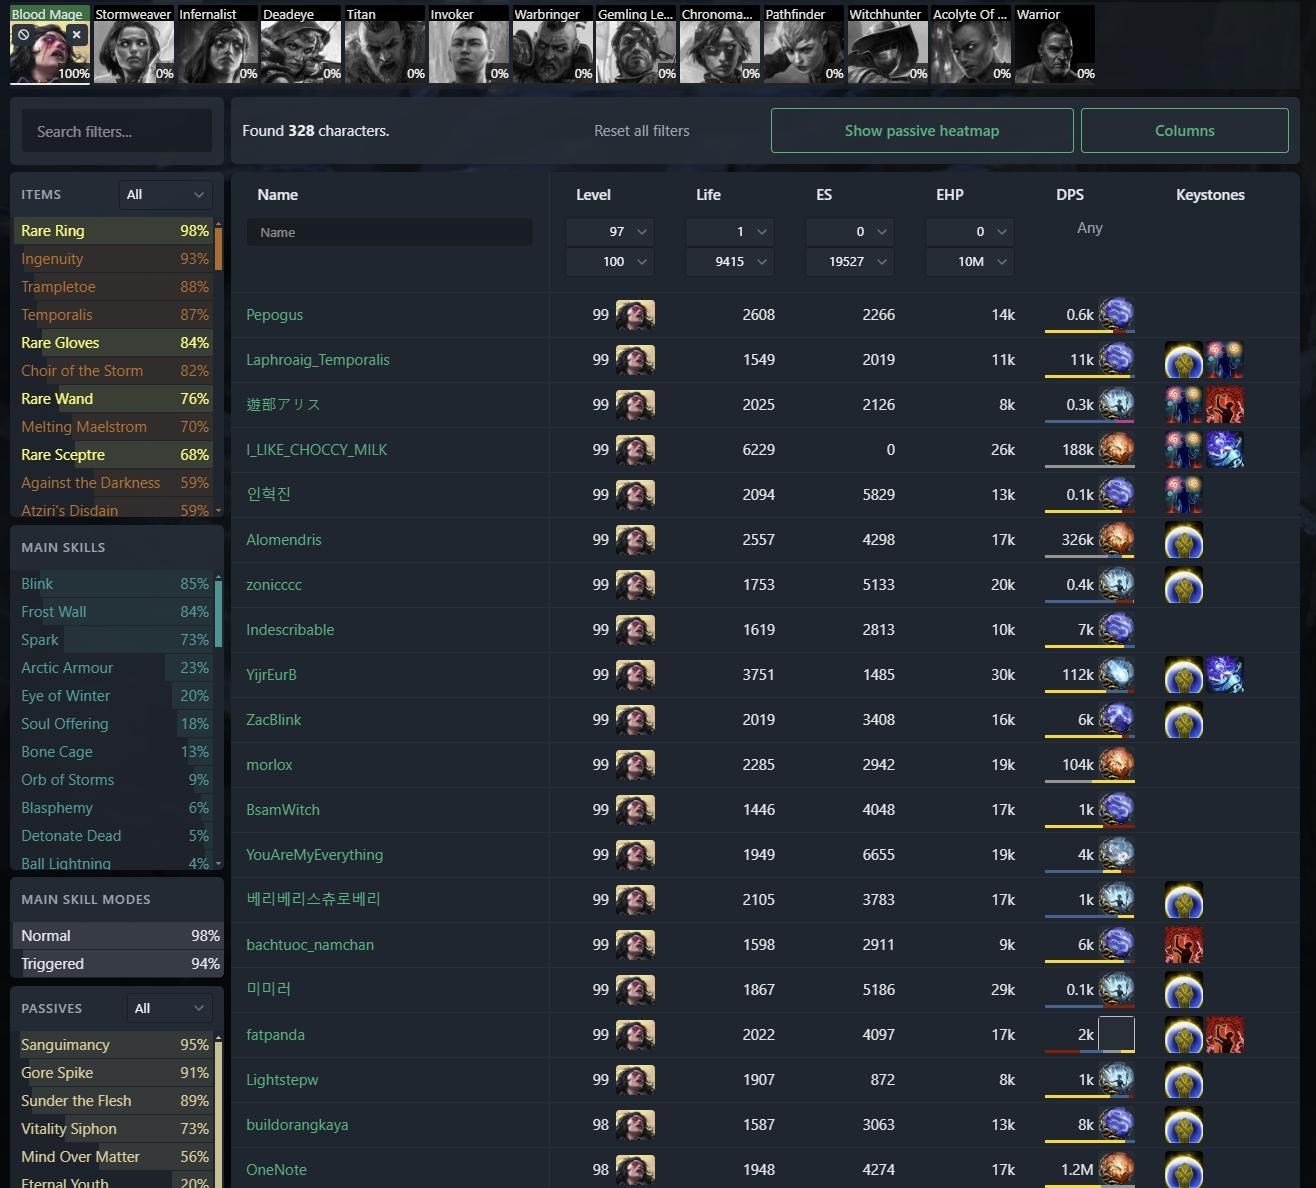The image size is (1316, 1188).
Task: Focus the Search filters input field
Action: tap(117, 131)
